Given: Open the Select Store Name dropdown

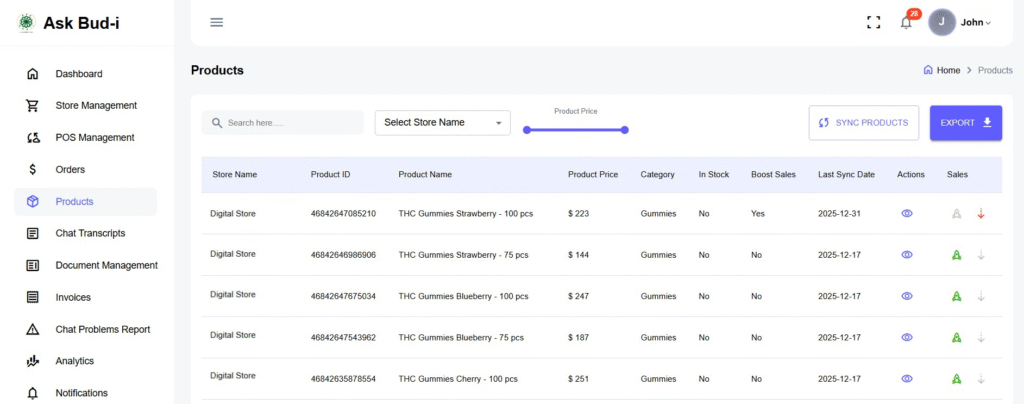Looking at the screenshot, I should [442, 122].
